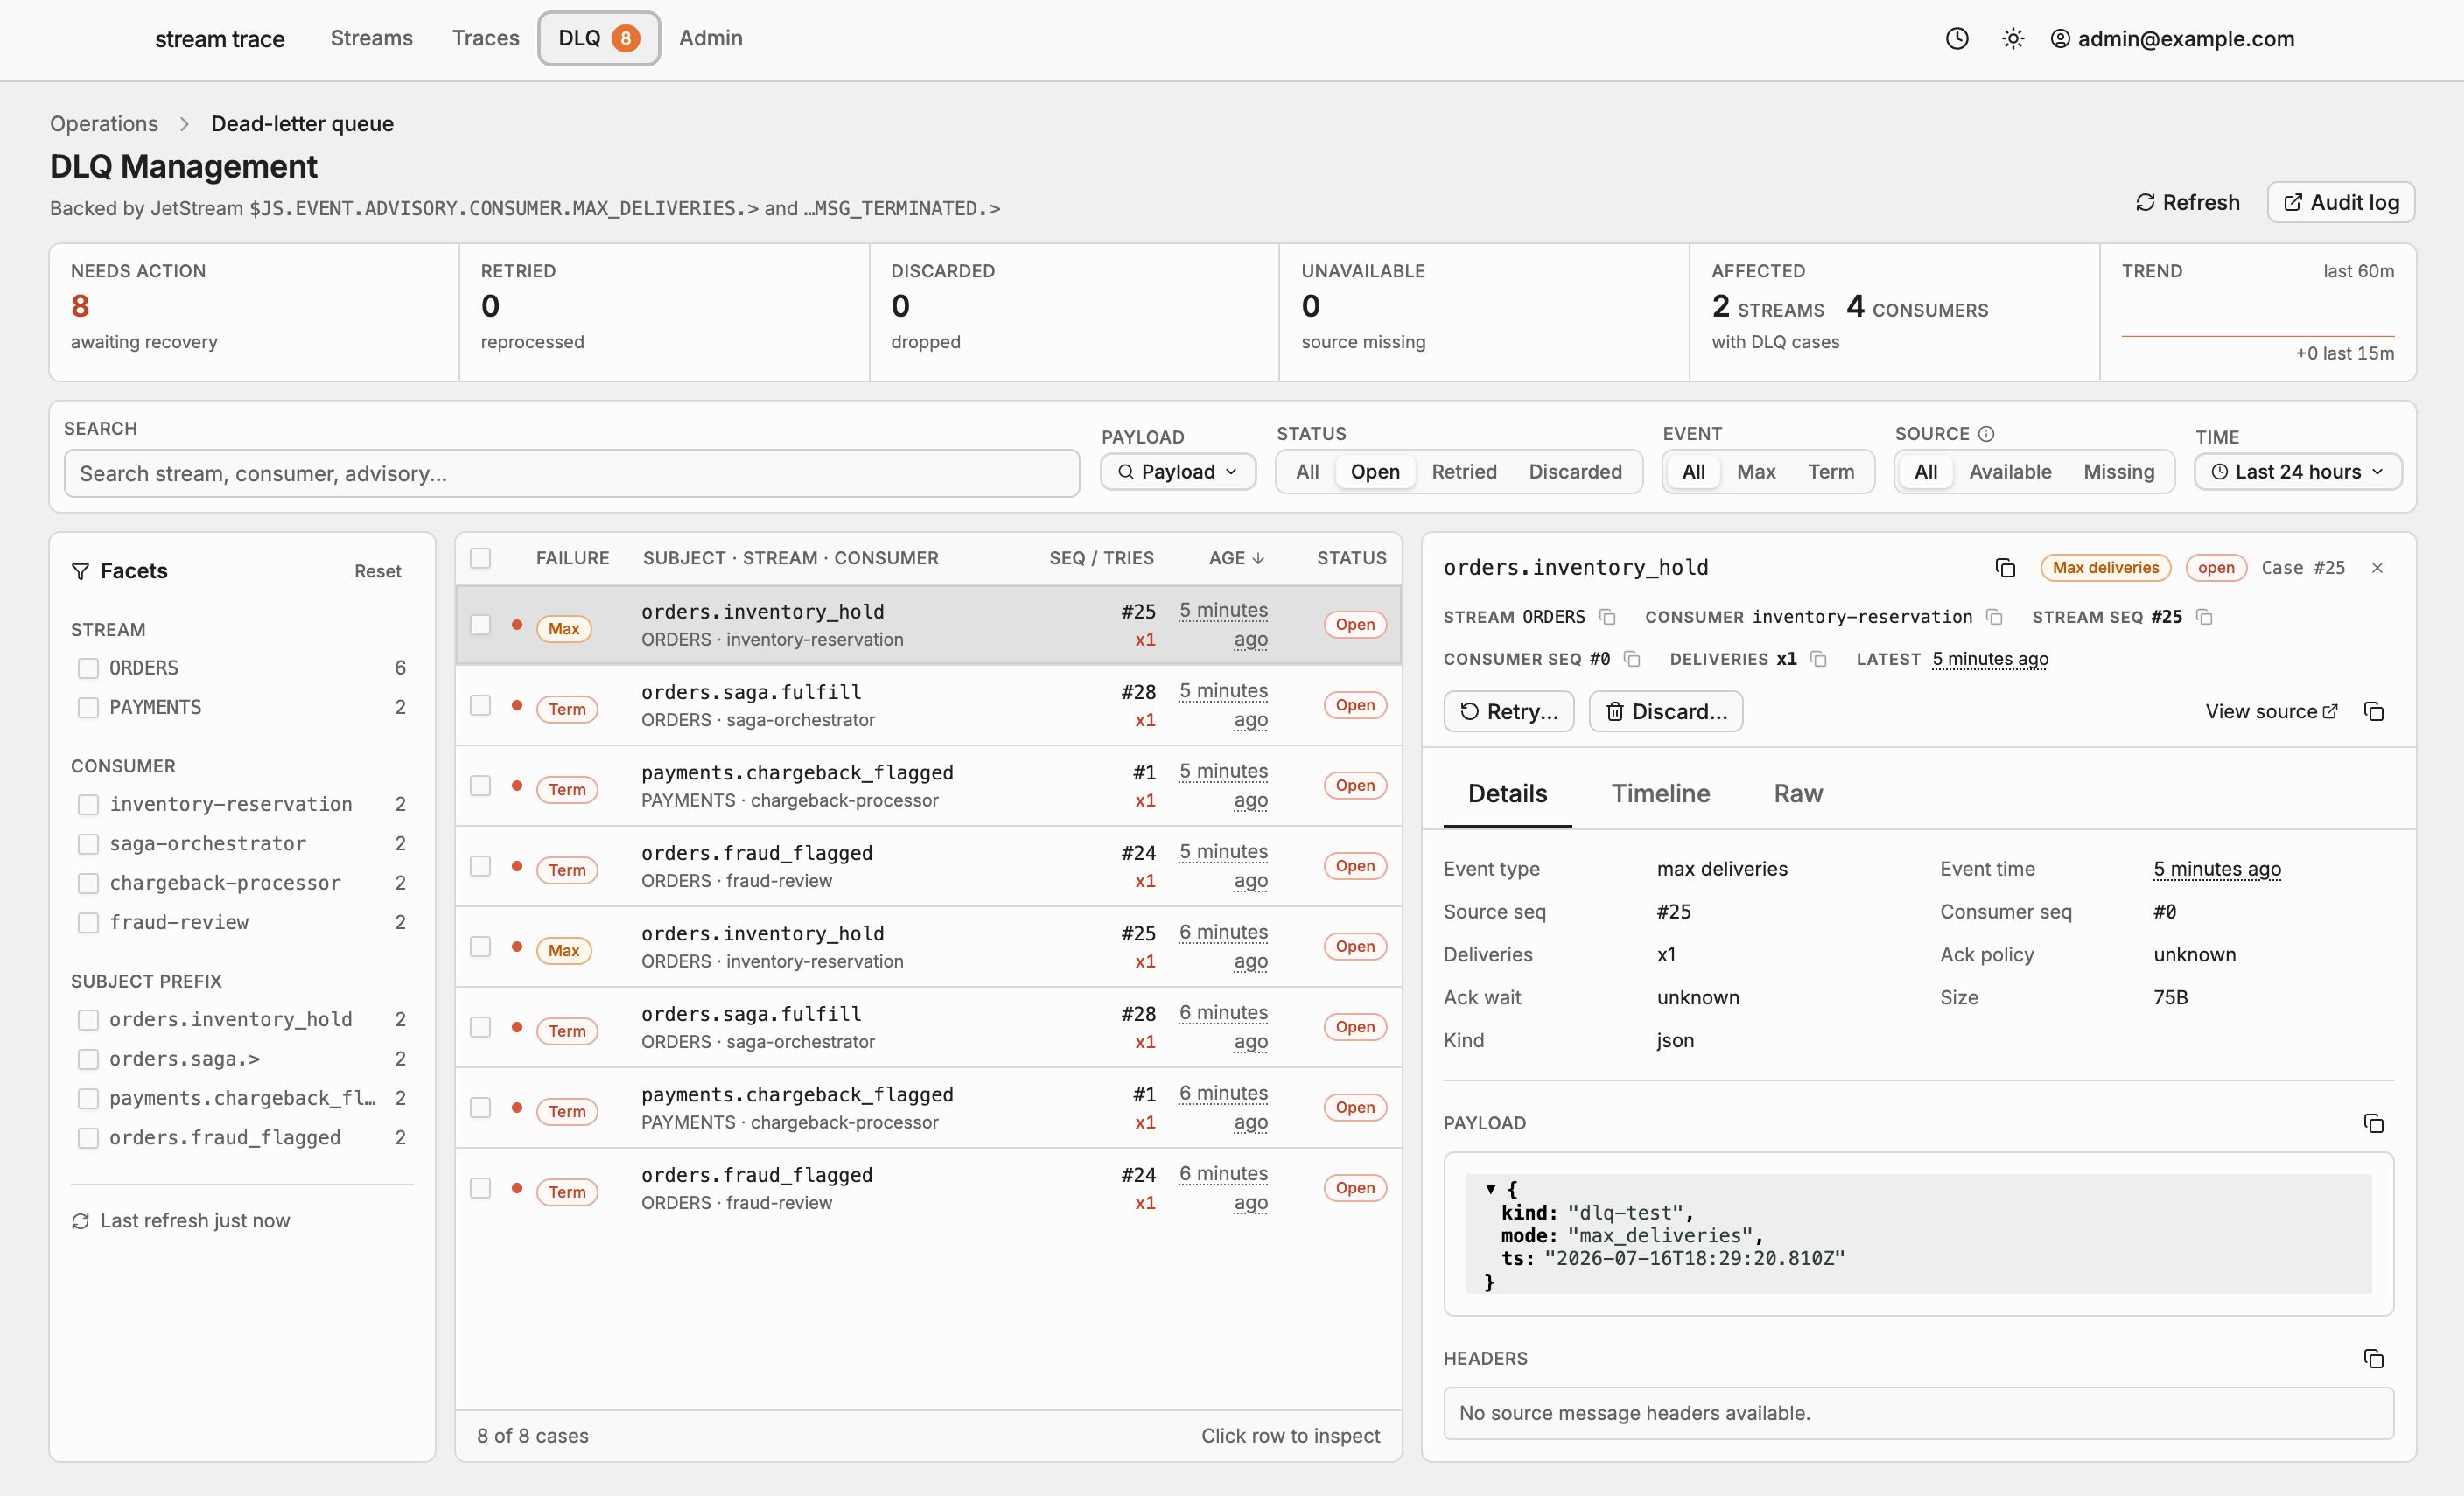Copy DELIVERIES x1 value icon
The width and height of the screenshot is (2464, 1496).
pos(1819,659)
